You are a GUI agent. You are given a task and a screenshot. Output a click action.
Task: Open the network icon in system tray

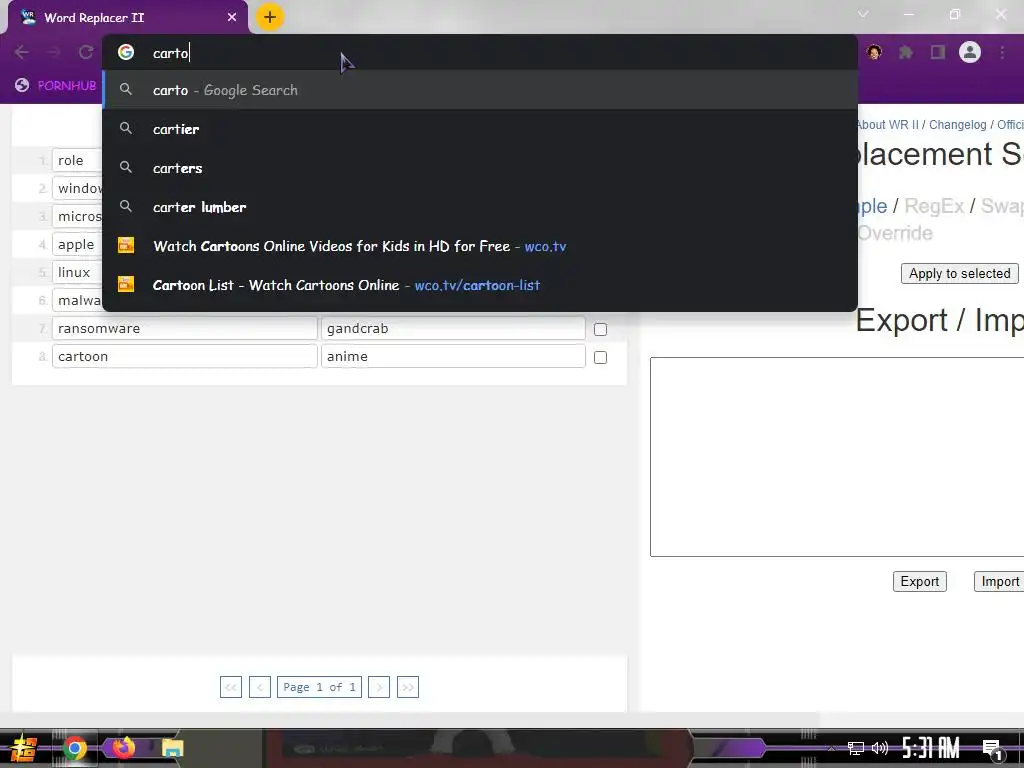pos(856,748)
